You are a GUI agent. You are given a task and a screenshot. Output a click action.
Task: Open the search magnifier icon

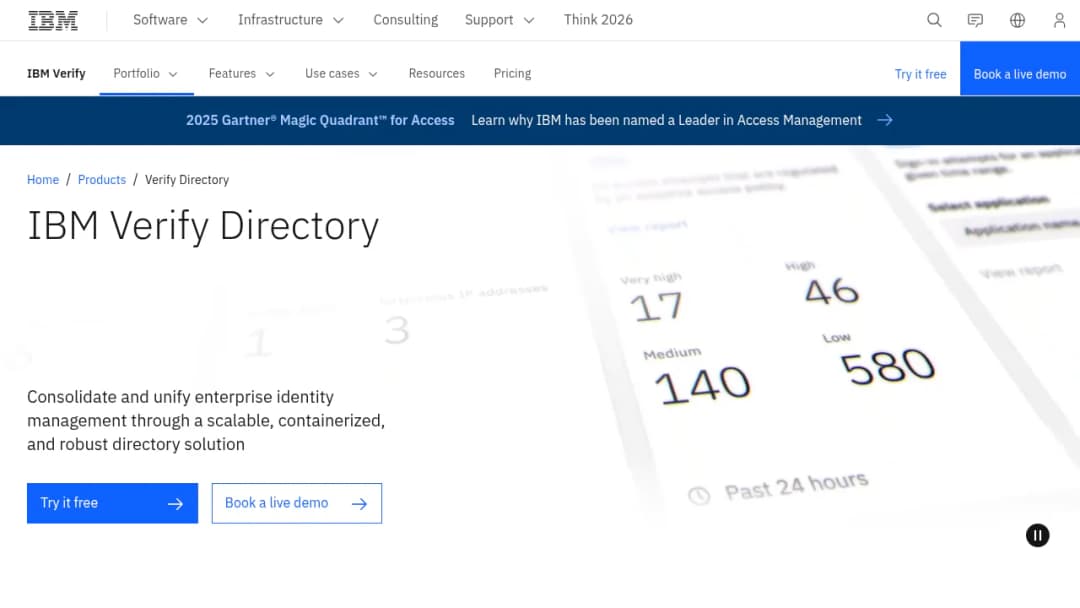click(x=934, y=20)
